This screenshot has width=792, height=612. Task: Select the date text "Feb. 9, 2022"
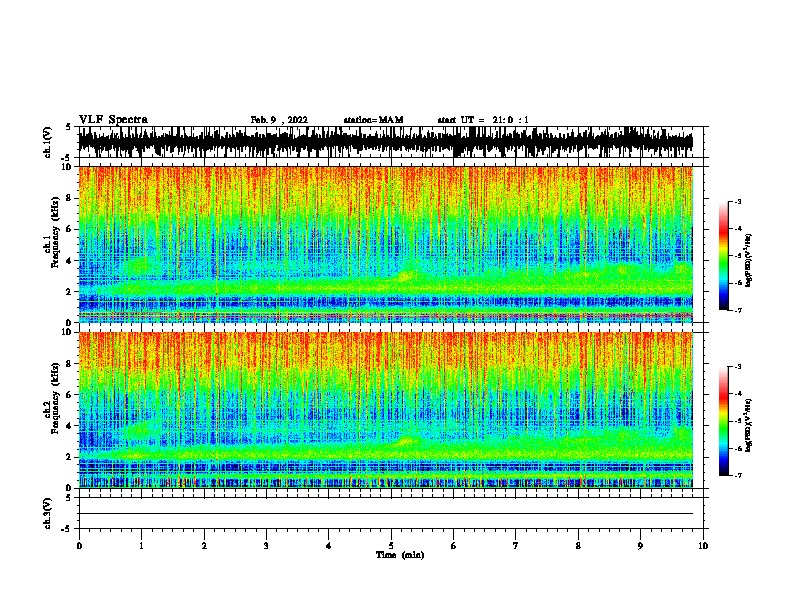(279, 120)
